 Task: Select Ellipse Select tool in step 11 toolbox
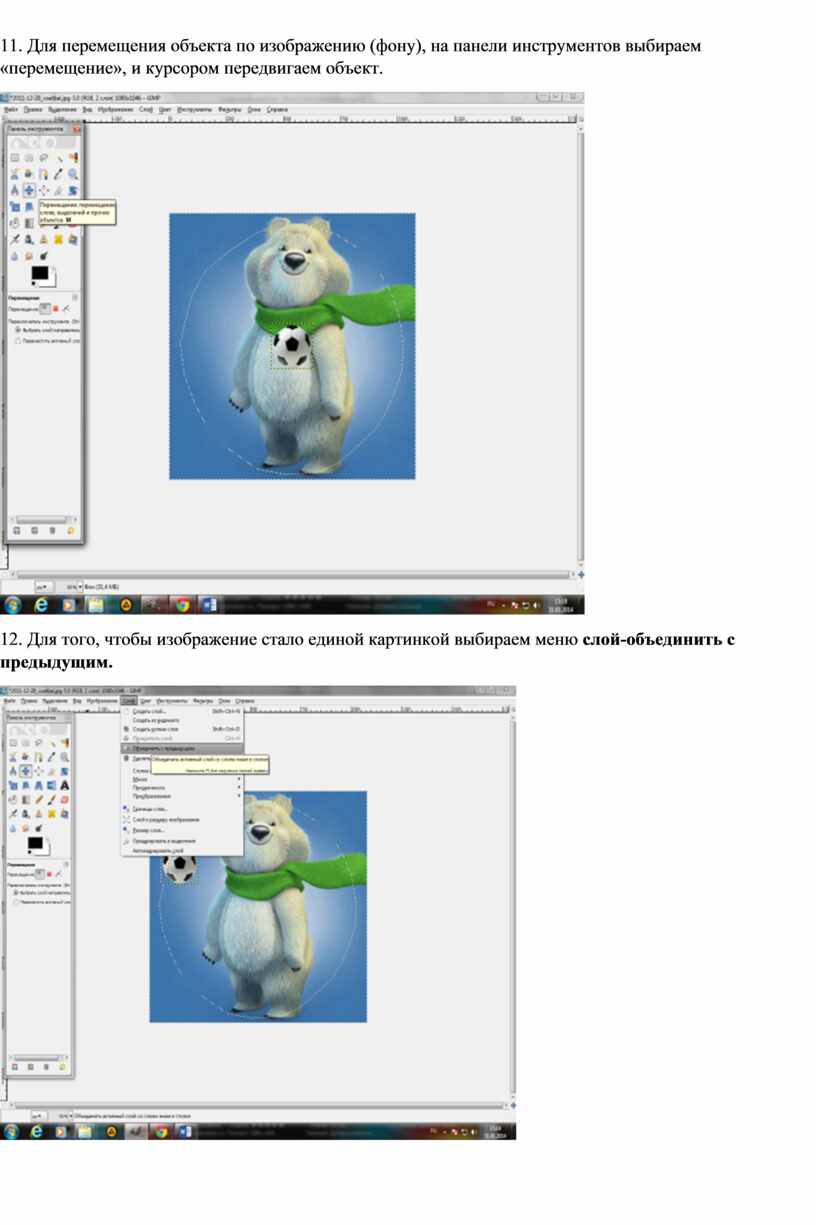pos(29,157)
